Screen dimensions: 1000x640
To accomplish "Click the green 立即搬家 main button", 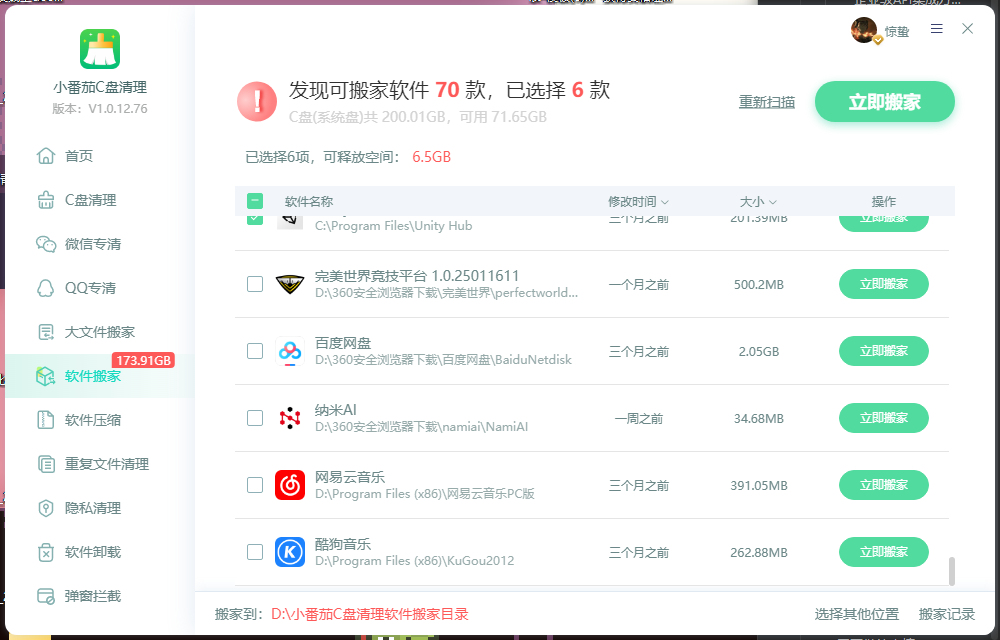I will click(x=884, y=101).
